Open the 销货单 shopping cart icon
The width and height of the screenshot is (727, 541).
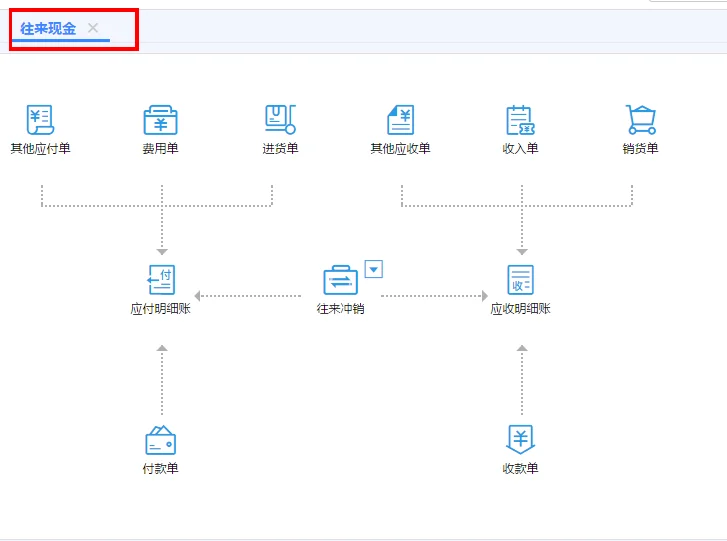tap(640, 120)
